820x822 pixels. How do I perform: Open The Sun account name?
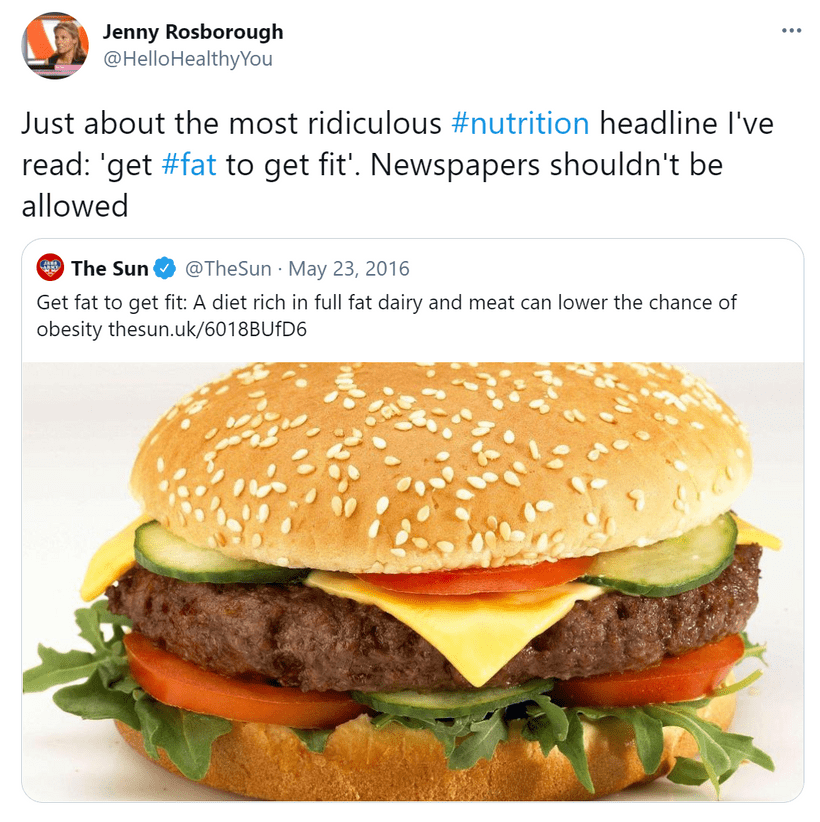pos(110,268)
